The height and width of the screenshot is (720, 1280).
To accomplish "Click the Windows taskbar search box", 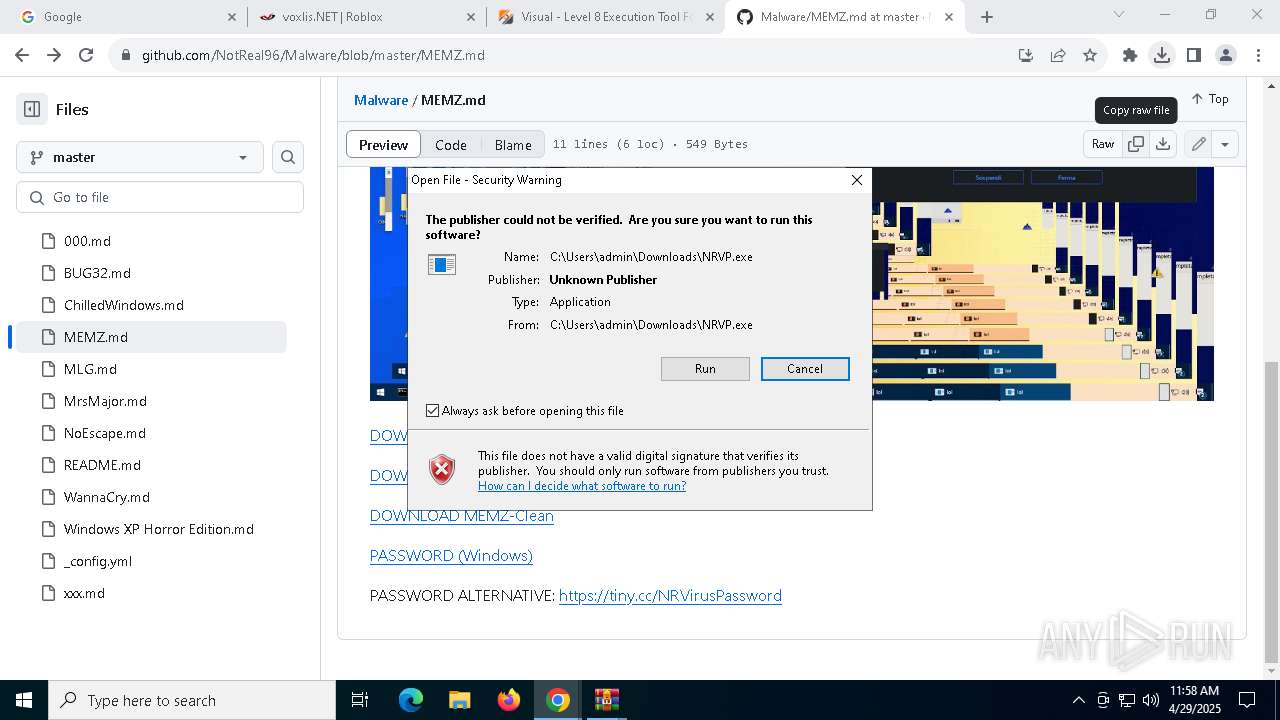I will pyautogui.click(x=192, y=700).
